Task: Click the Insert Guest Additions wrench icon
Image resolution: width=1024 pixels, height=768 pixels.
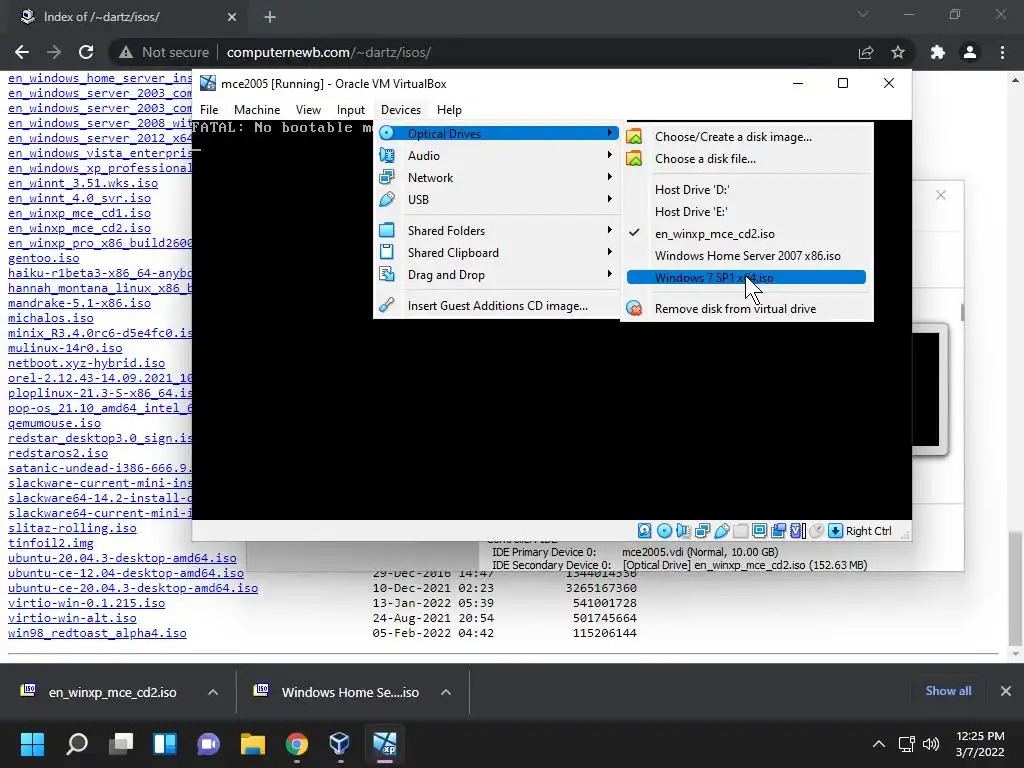Action: tap(387, 305)
